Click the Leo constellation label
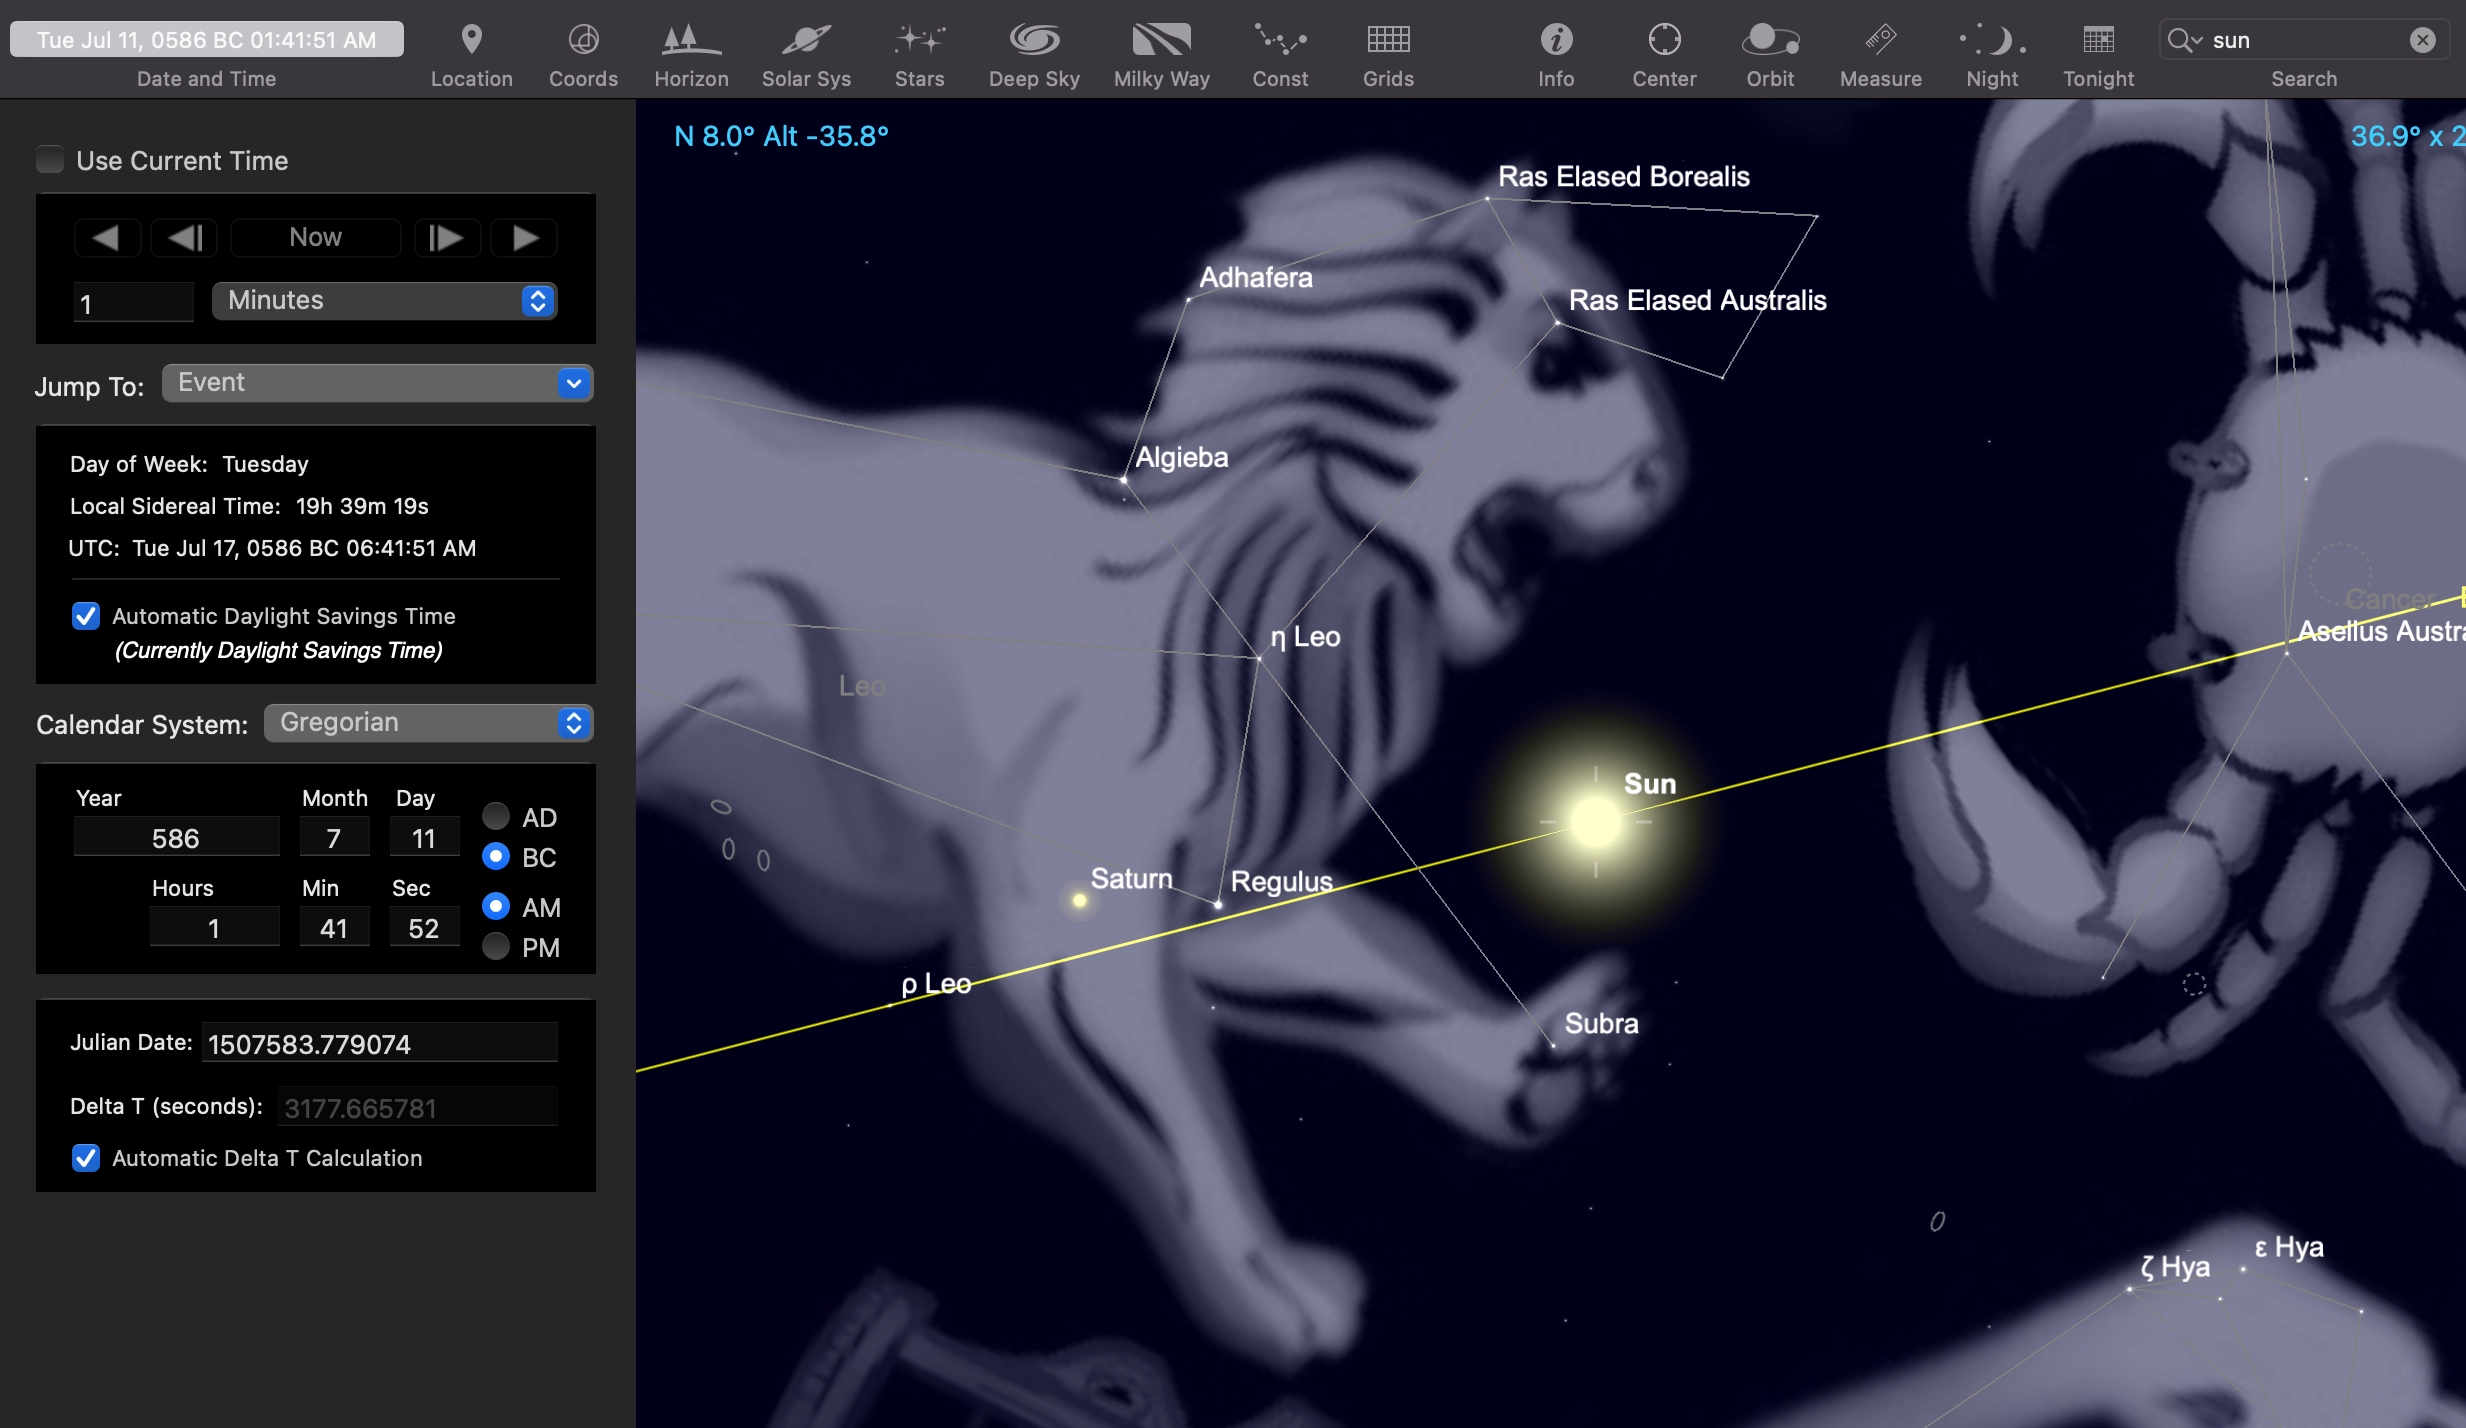2466x1428 pixels. click(862, 686)
